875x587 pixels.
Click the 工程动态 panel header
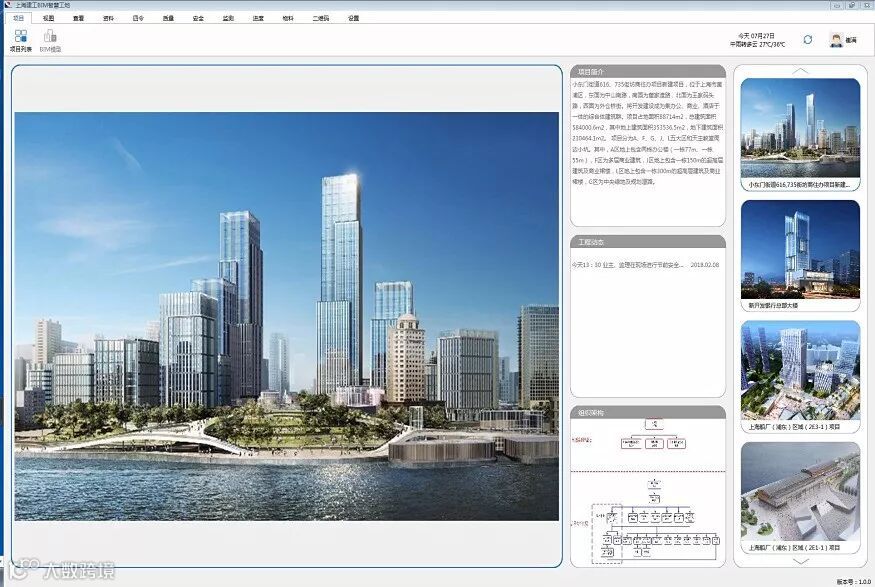(648, 242)
